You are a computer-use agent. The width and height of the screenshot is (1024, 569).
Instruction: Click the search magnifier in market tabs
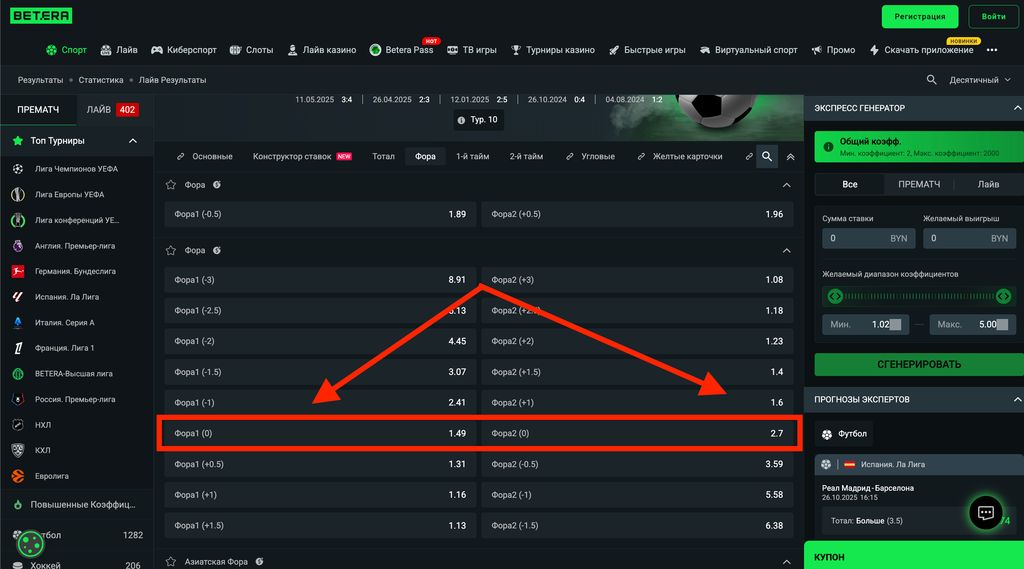(767, 157)
